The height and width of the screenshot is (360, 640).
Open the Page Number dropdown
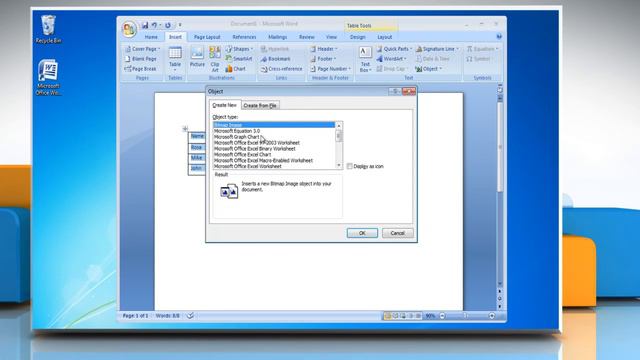(330, 69)
